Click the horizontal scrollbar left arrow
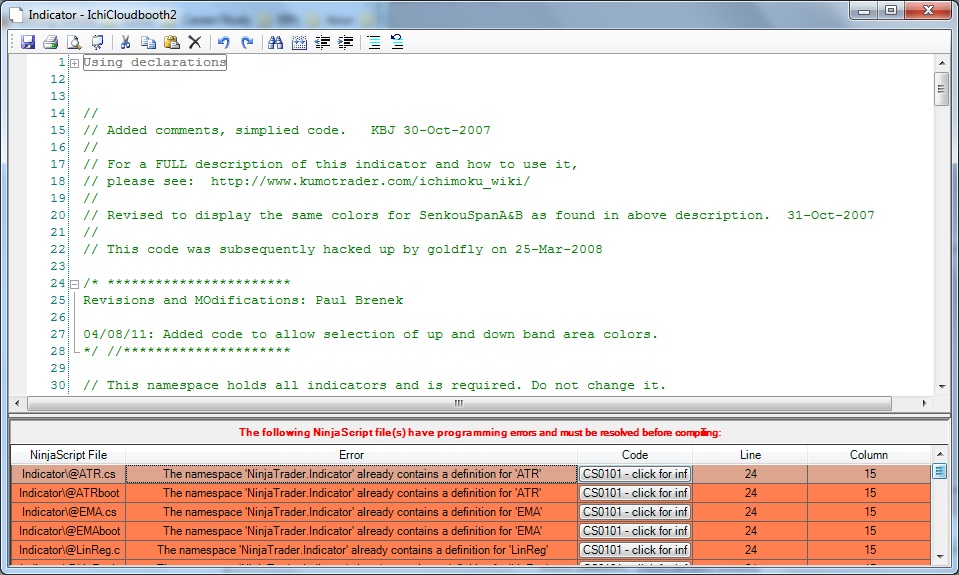 click(x=17, y=403)
